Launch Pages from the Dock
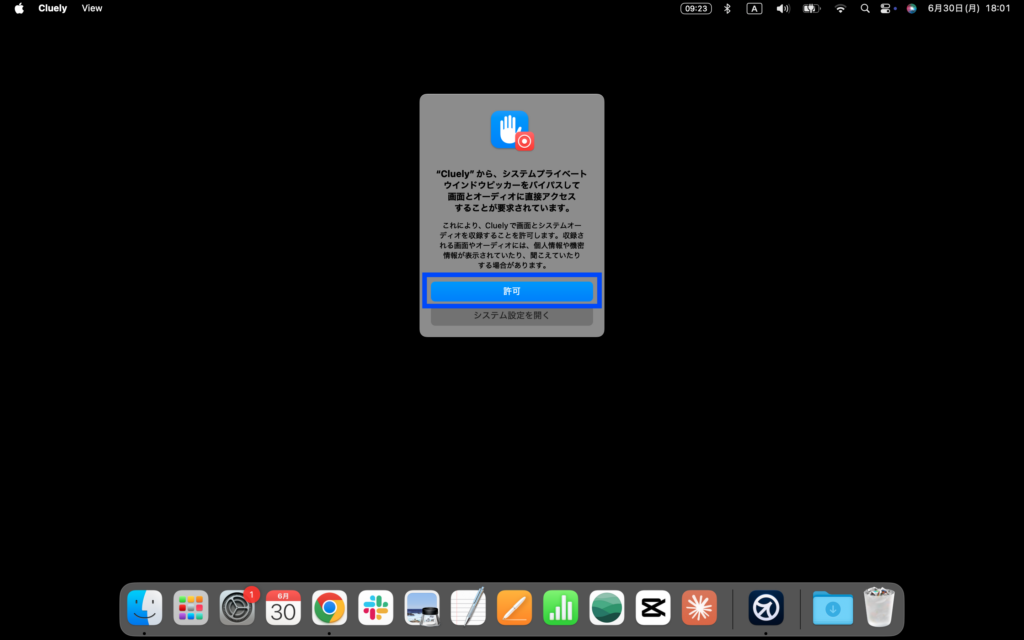Screen dimensions: 1024x640 point(515,608)
